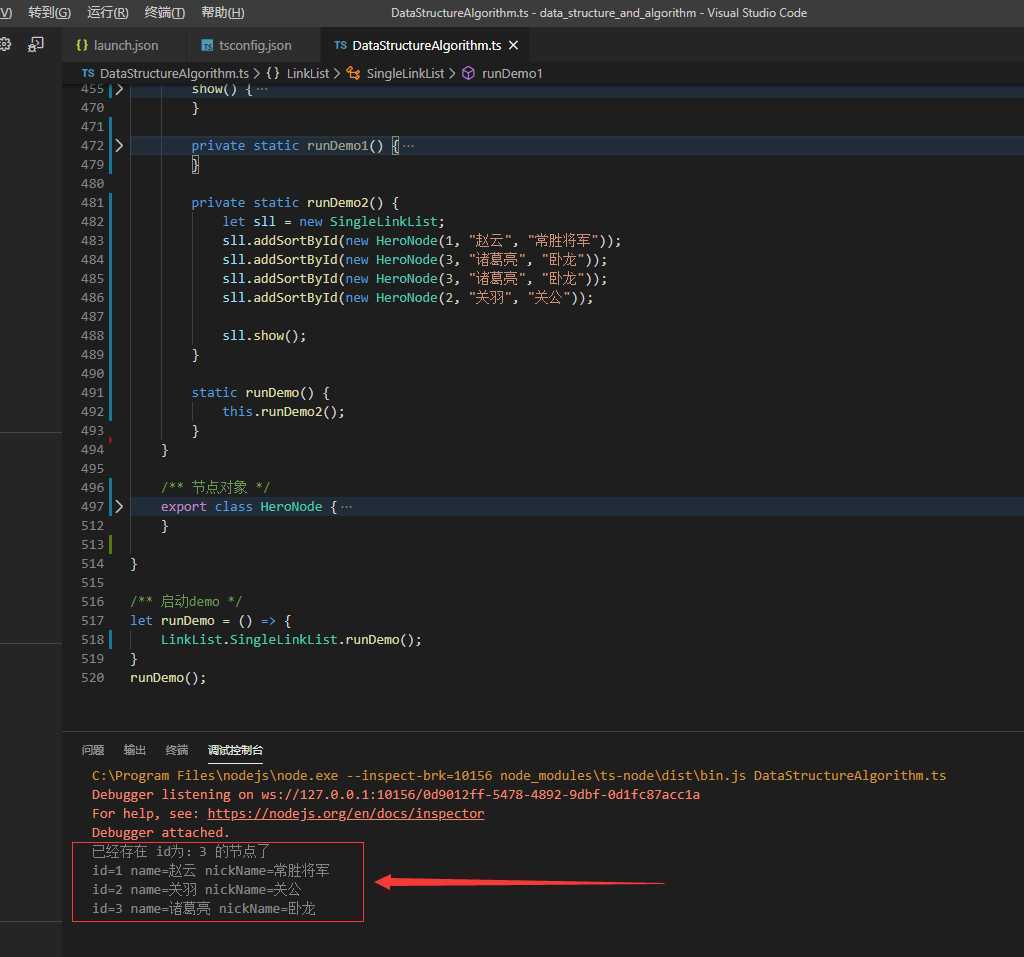Expand the folded runDemo1 method at line 472
The width and height of the screenshot is (1024, 957).
(x=119, y=145)
